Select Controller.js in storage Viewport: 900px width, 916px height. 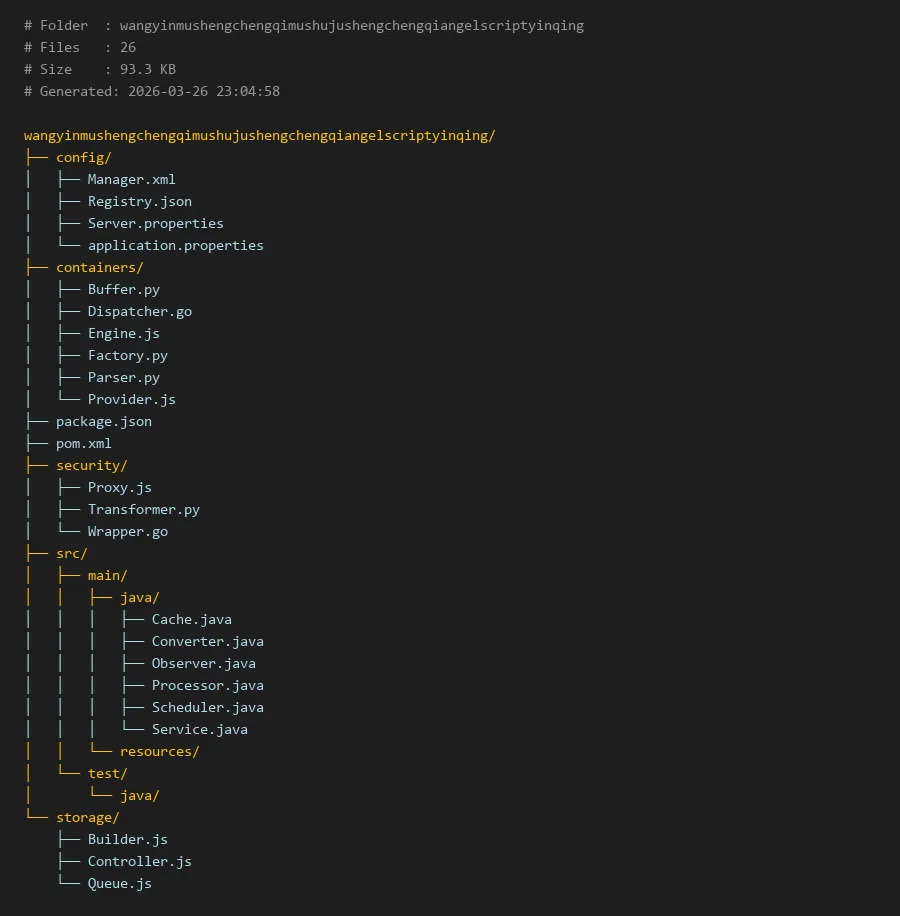click(139, 861)
